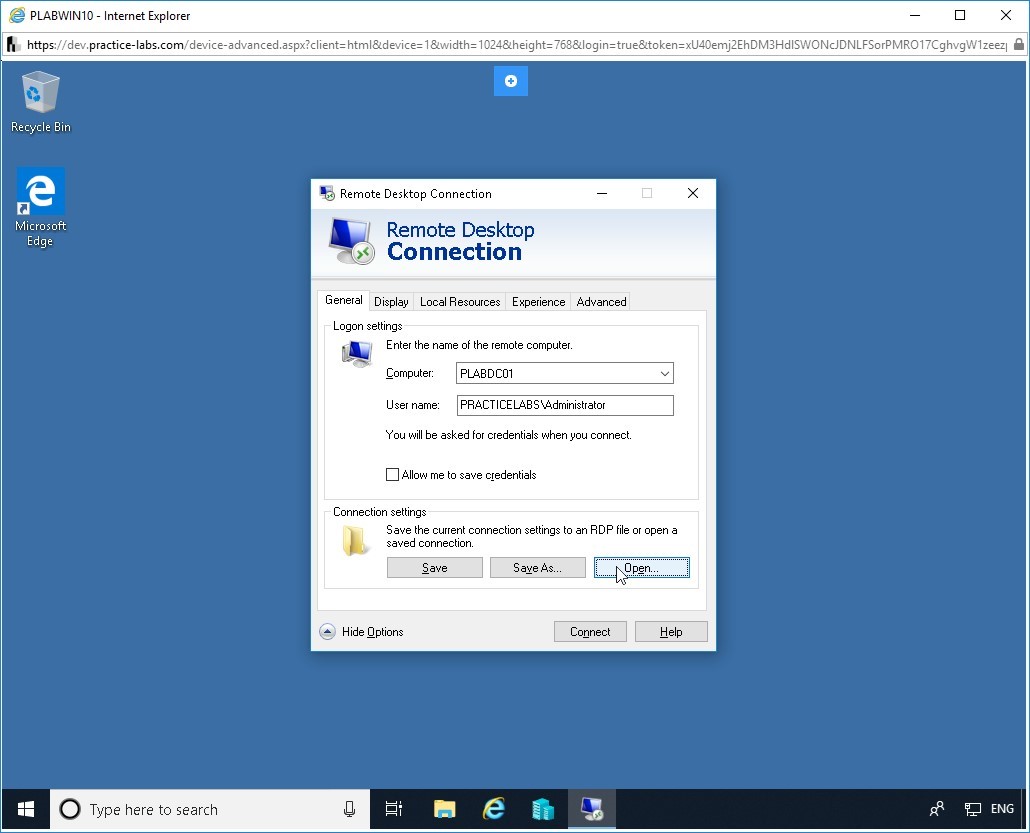The image size is (1030, 833).
Task: Click the Remote Desktop Connection title bar icon
Action: (x=327, y=193)
